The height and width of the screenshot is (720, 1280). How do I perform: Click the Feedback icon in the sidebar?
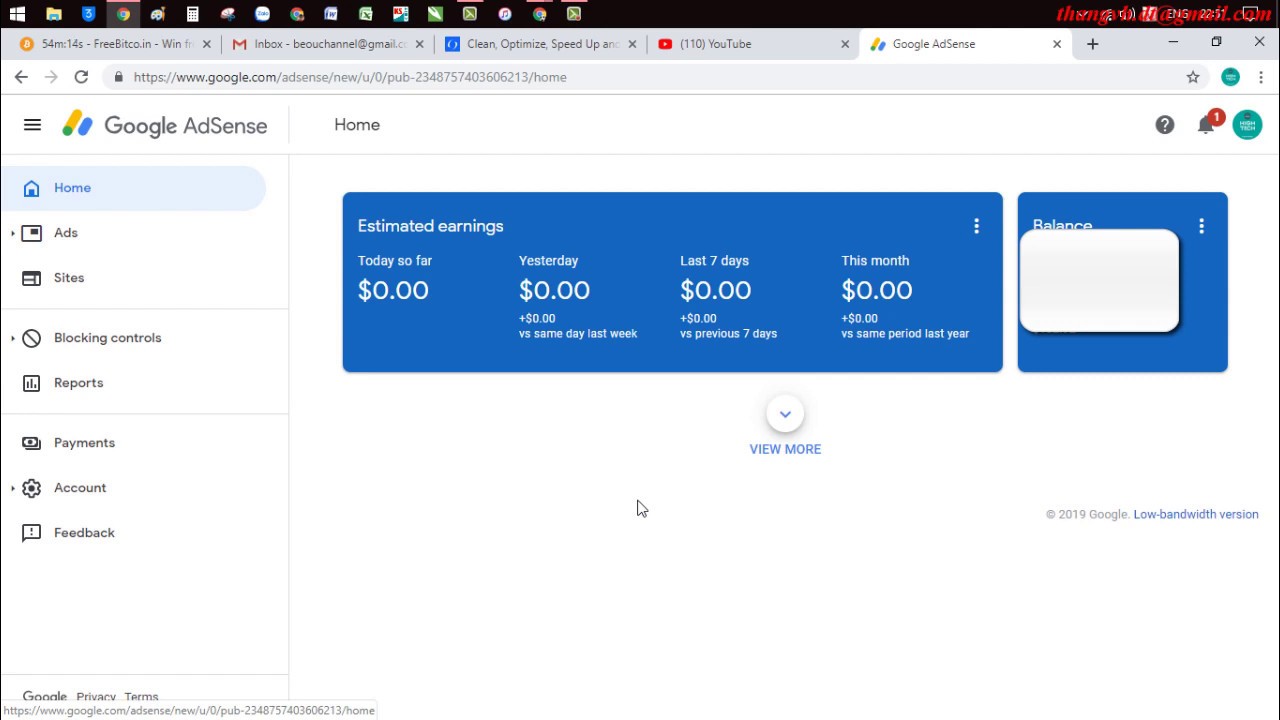coord(32,533)
